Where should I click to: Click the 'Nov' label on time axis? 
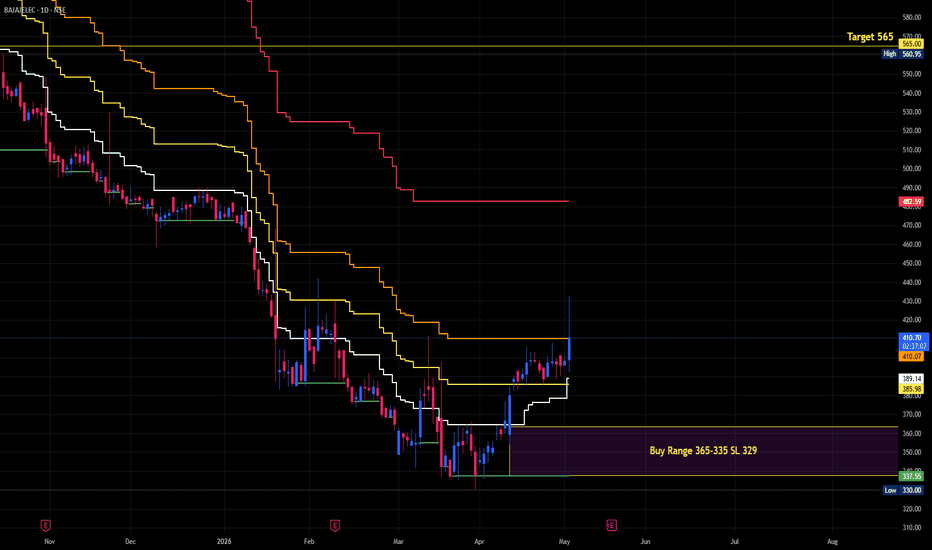point(50,542)
